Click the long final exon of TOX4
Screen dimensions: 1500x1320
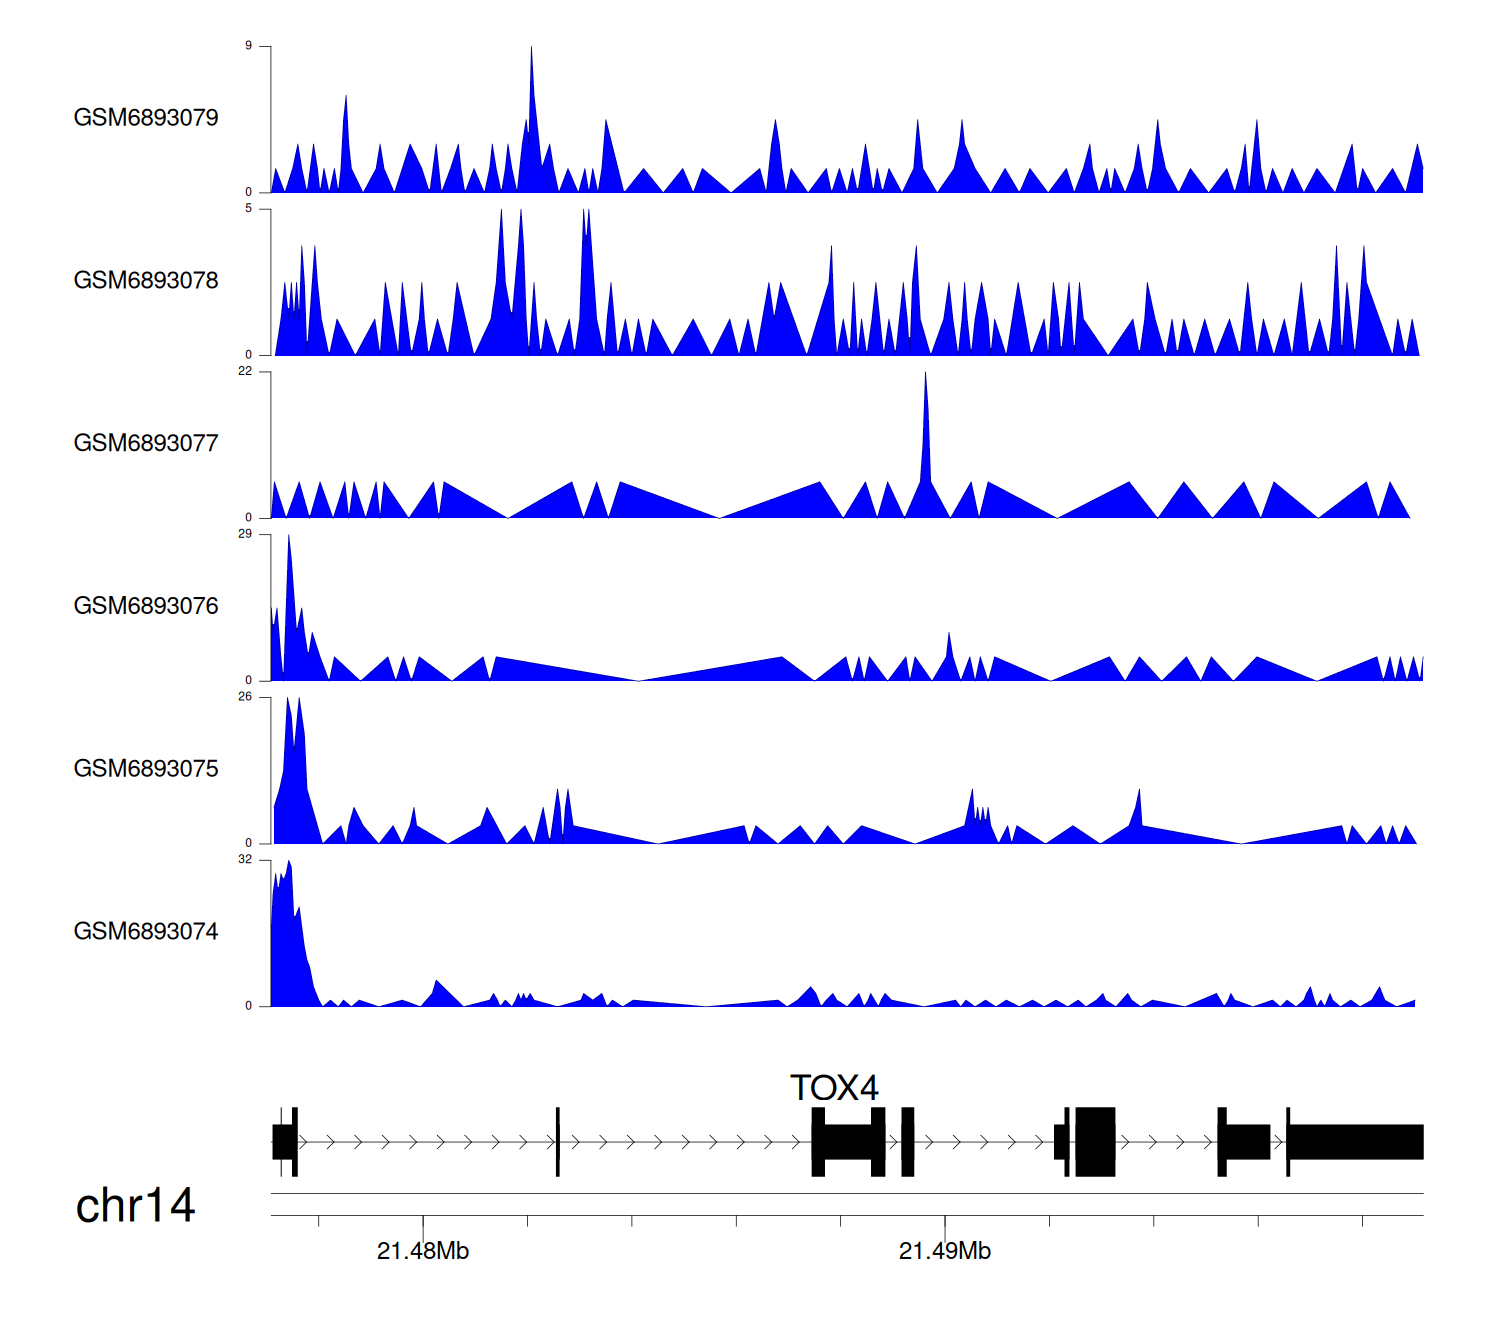(x=1355, y=1142)
